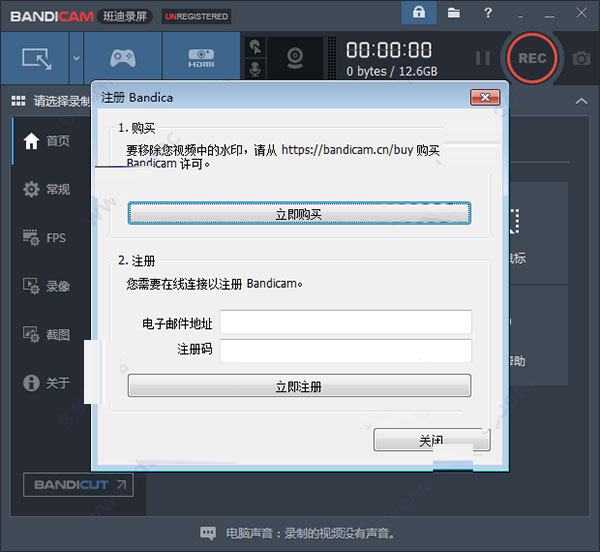This screenshot has width=600, height=552.
Task: Click the 电脑声音 status message text
Action: pyautogui.click(x=310, y=533)
